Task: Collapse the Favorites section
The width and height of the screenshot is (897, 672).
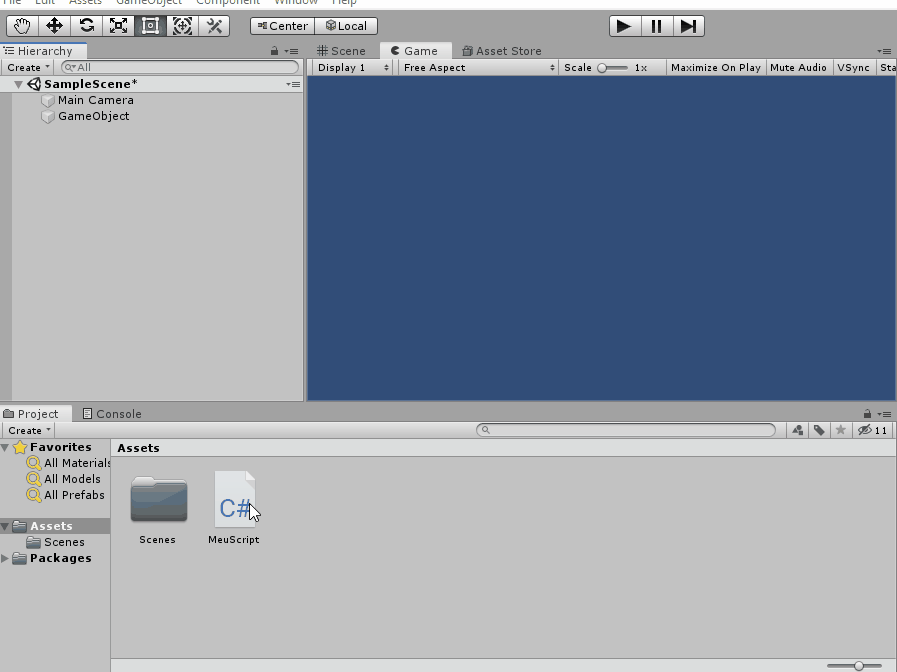Action: tap(5, 447)
